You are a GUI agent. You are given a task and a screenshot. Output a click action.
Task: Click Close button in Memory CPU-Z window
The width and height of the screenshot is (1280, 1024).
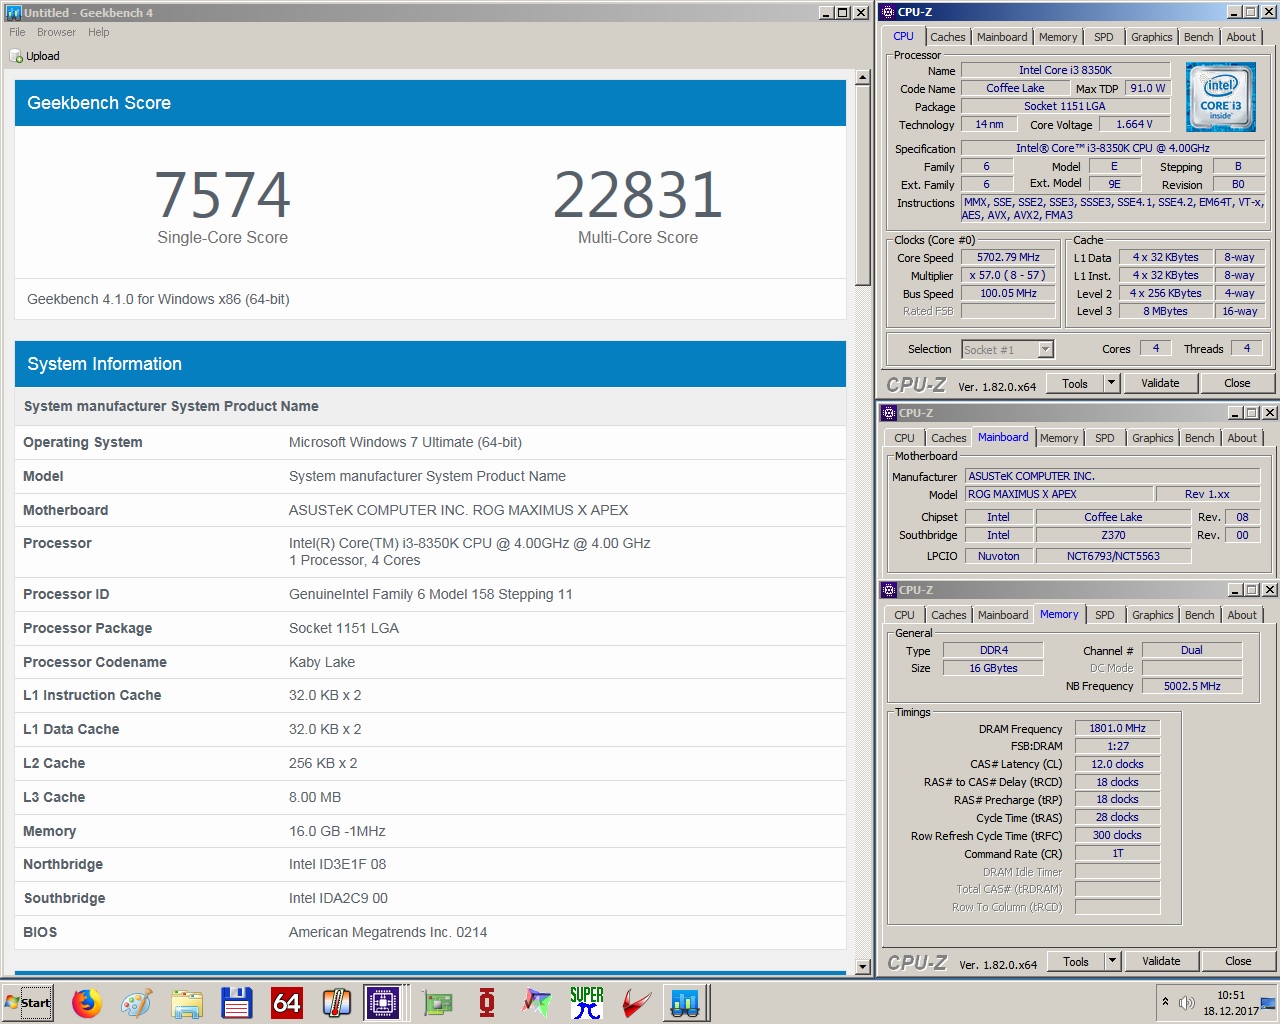(1238, 961)
